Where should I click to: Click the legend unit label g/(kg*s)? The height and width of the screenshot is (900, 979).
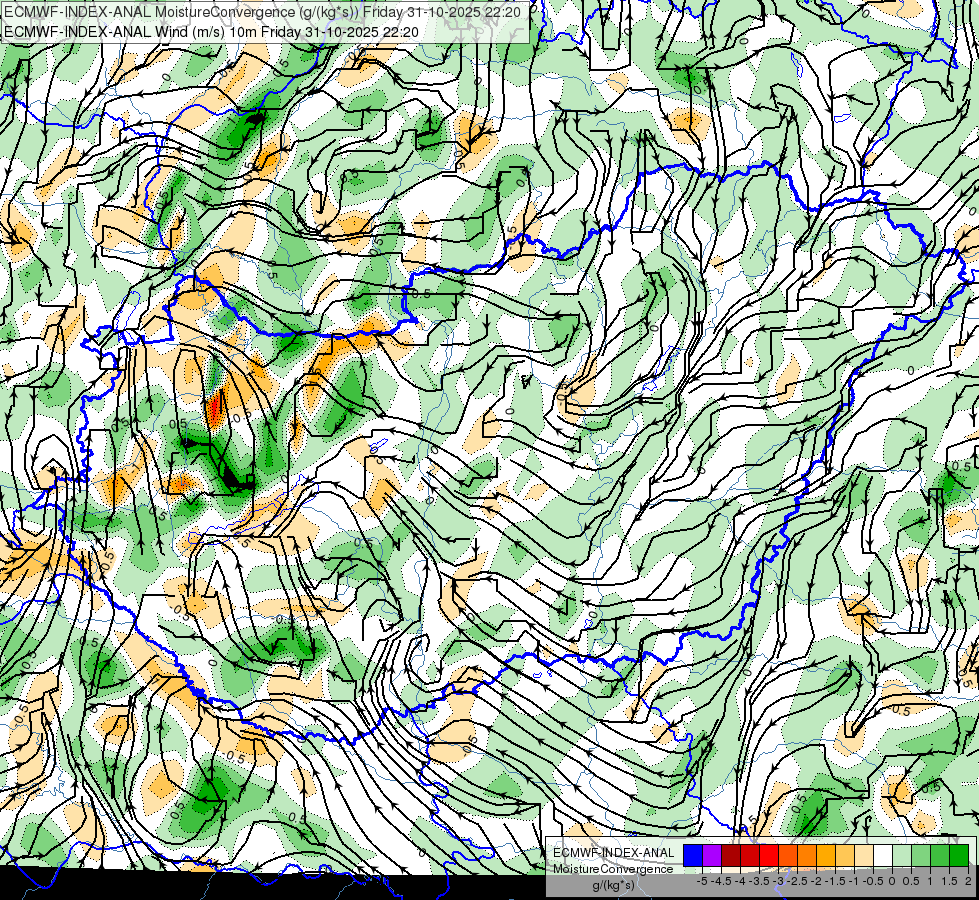pos(614,885)
